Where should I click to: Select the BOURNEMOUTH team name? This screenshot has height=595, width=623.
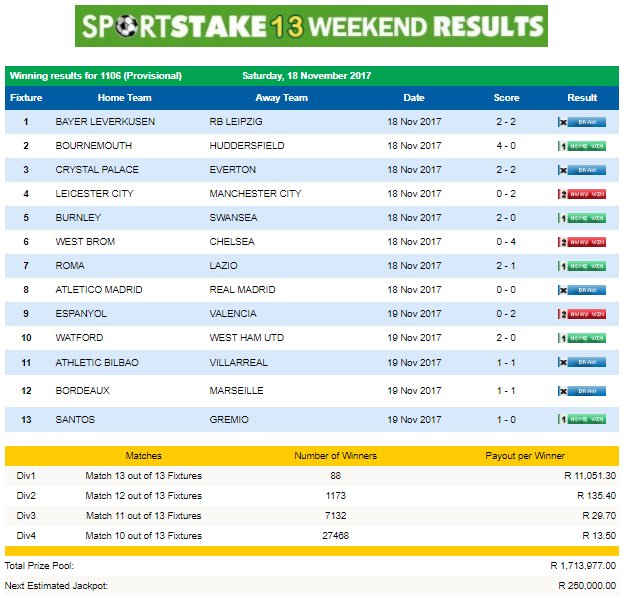pyautogui.click(x=93, y=146)
